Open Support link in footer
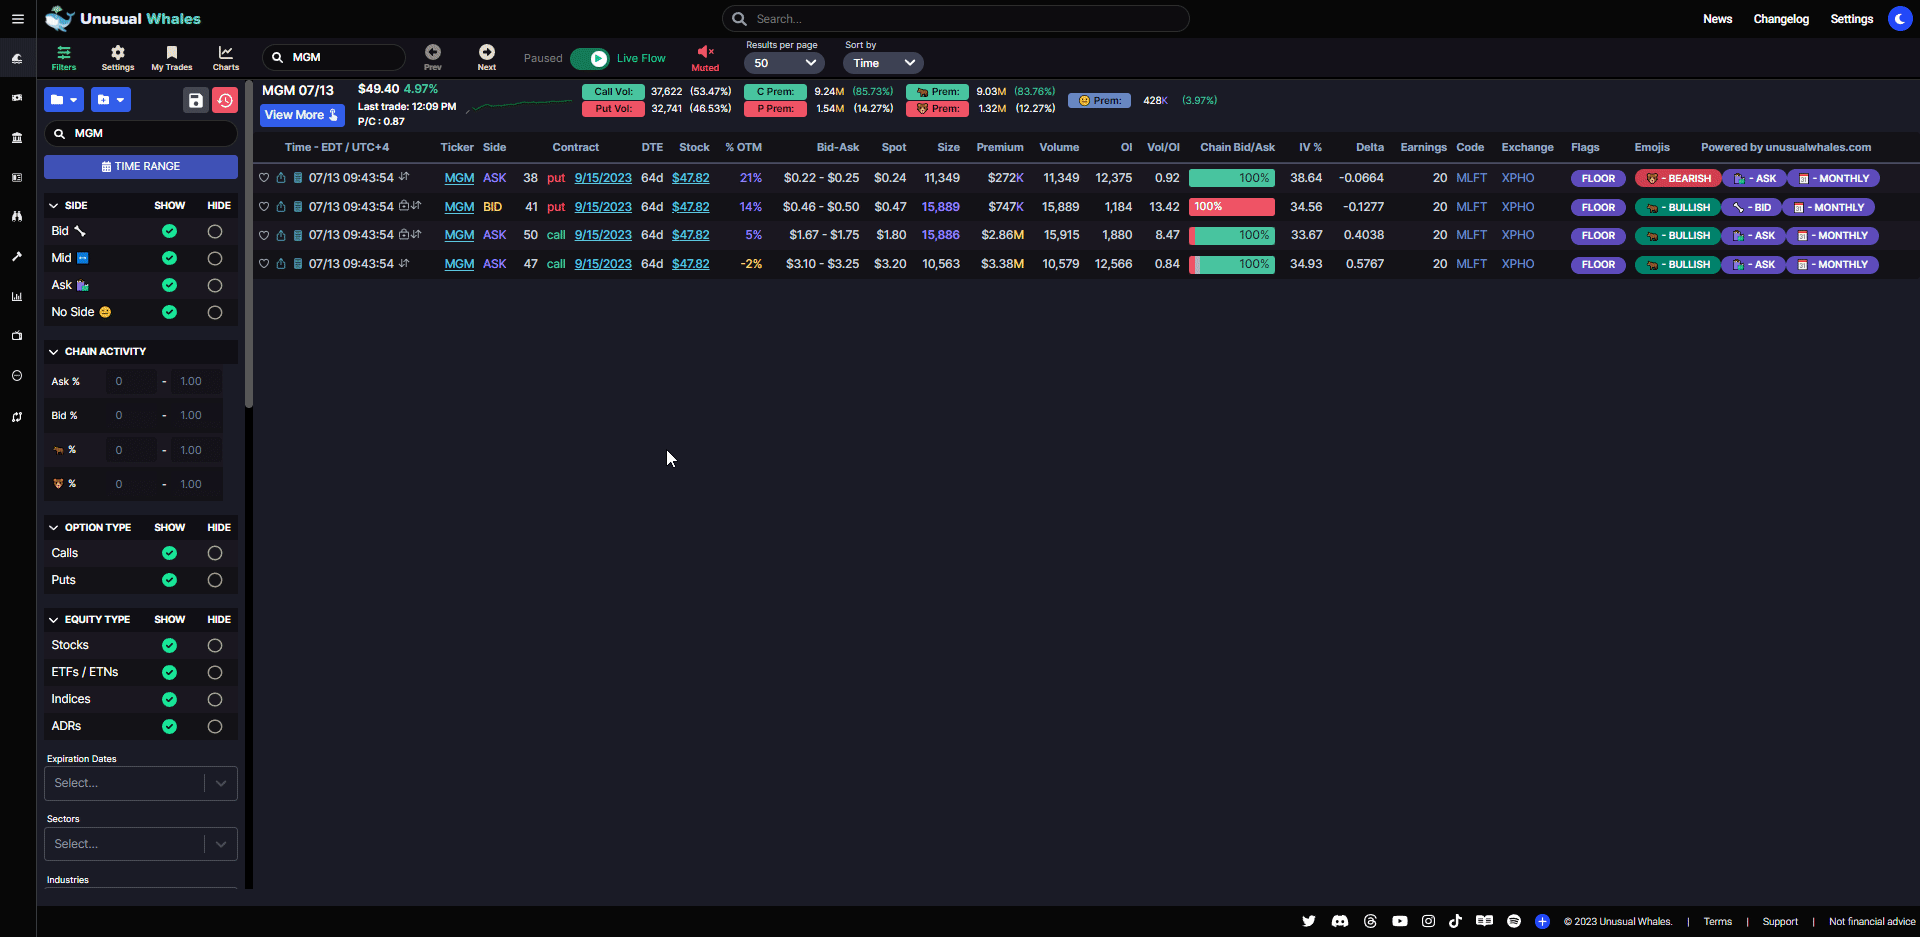The image size is (1920, 937). tap(1780, 921)
